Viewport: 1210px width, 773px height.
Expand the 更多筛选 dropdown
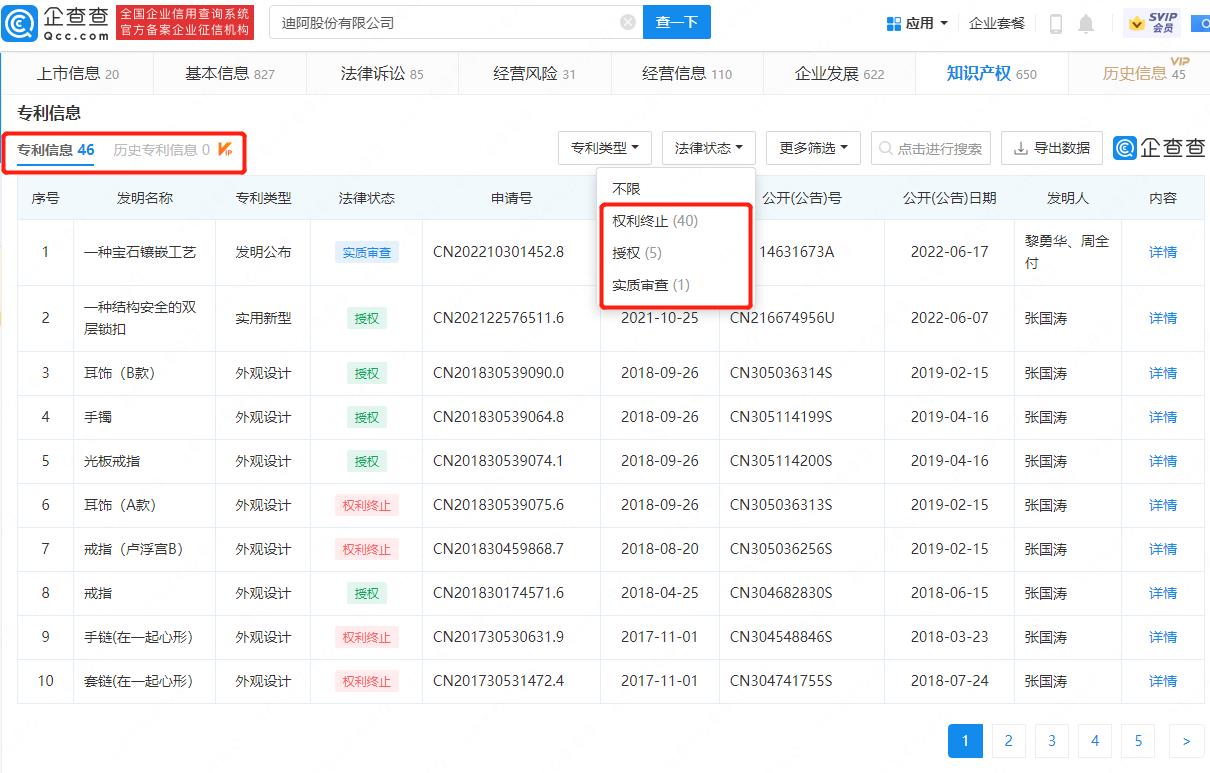coord(813,148)
